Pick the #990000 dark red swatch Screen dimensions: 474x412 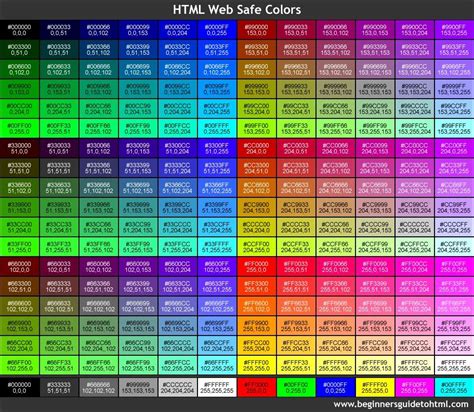[257, 30]
